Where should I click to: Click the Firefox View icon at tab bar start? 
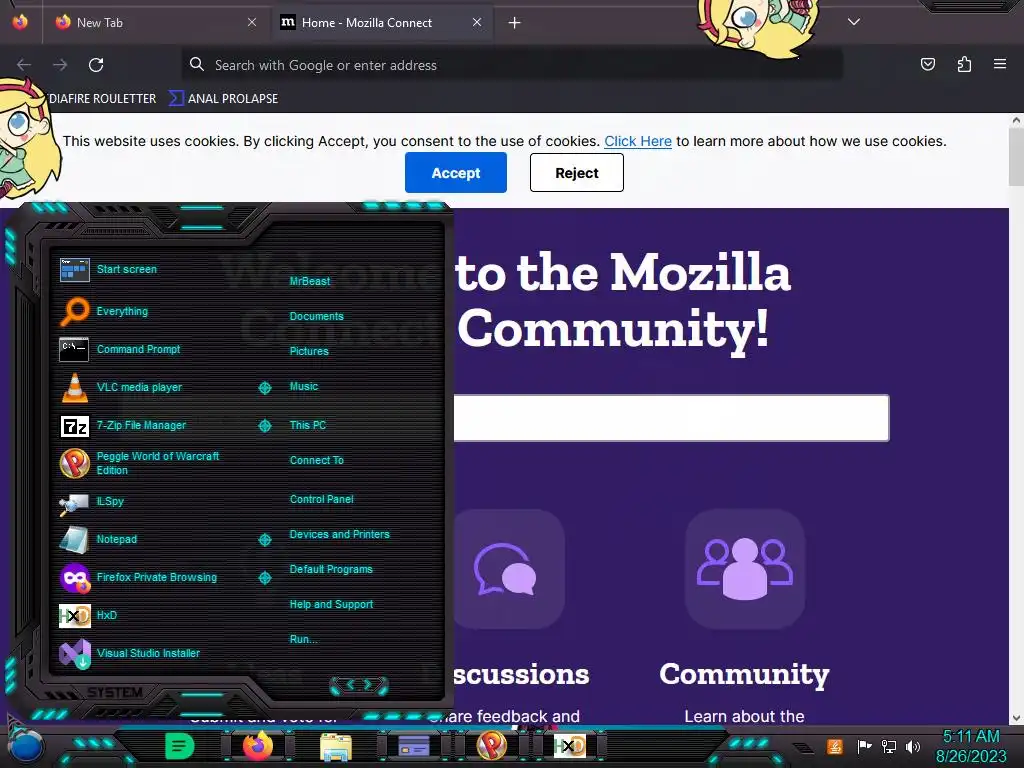pyautogui.click(x=20, y=22)
